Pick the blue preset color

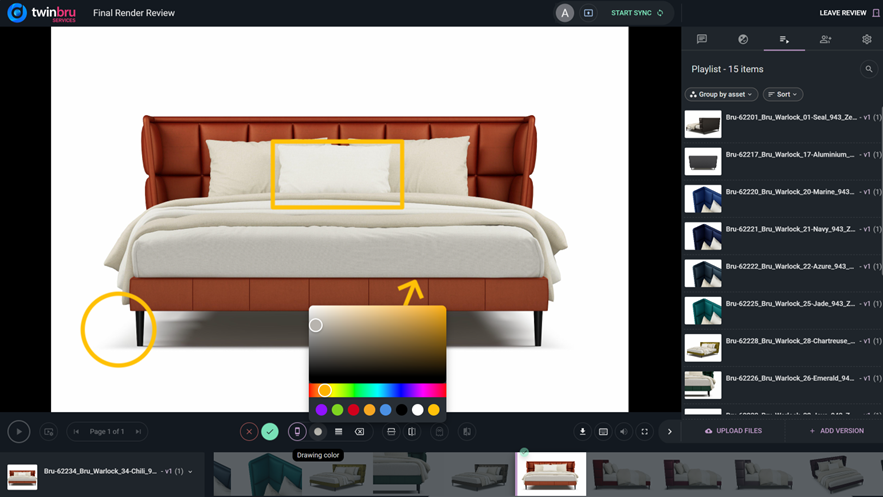point(385,410)
